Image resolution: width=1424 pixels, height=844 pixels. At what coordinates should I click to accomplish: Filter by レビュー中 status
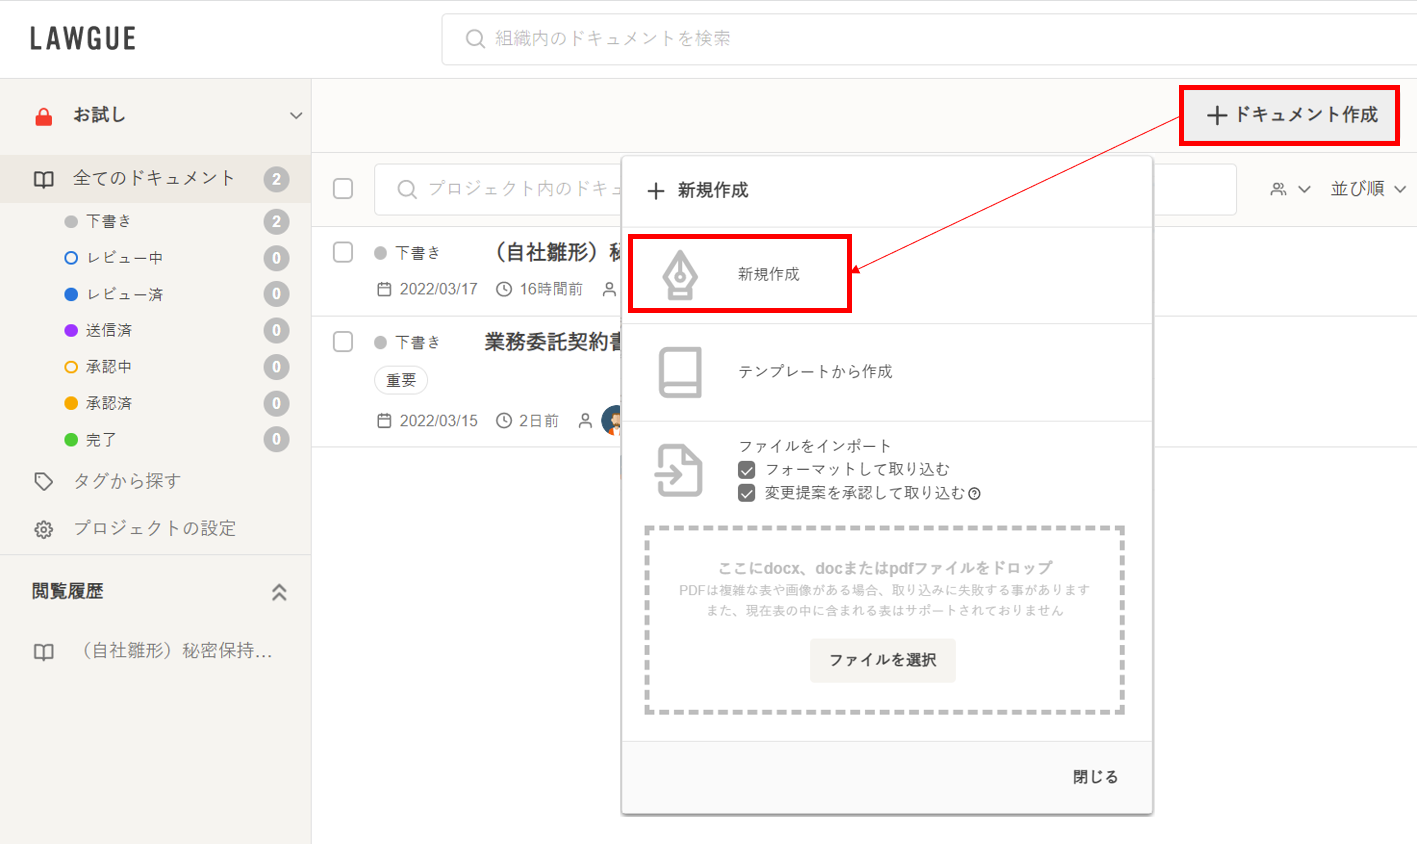pyautogui.click(x=124, y=258)
